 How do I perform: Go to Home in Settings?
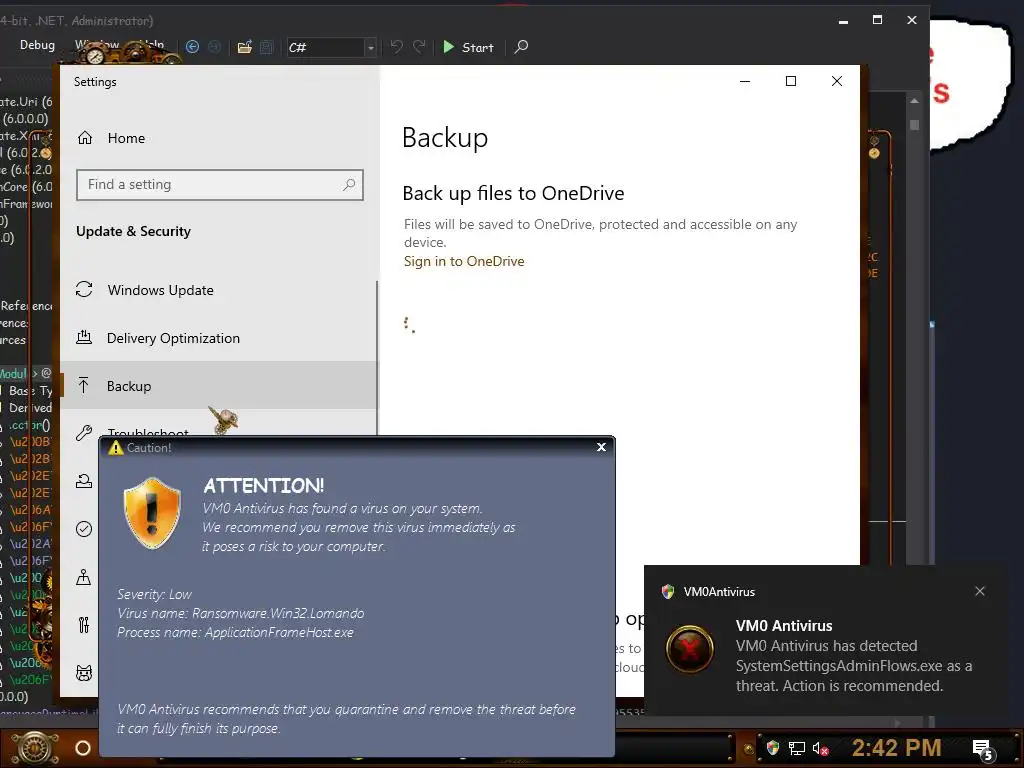point(126,138)
